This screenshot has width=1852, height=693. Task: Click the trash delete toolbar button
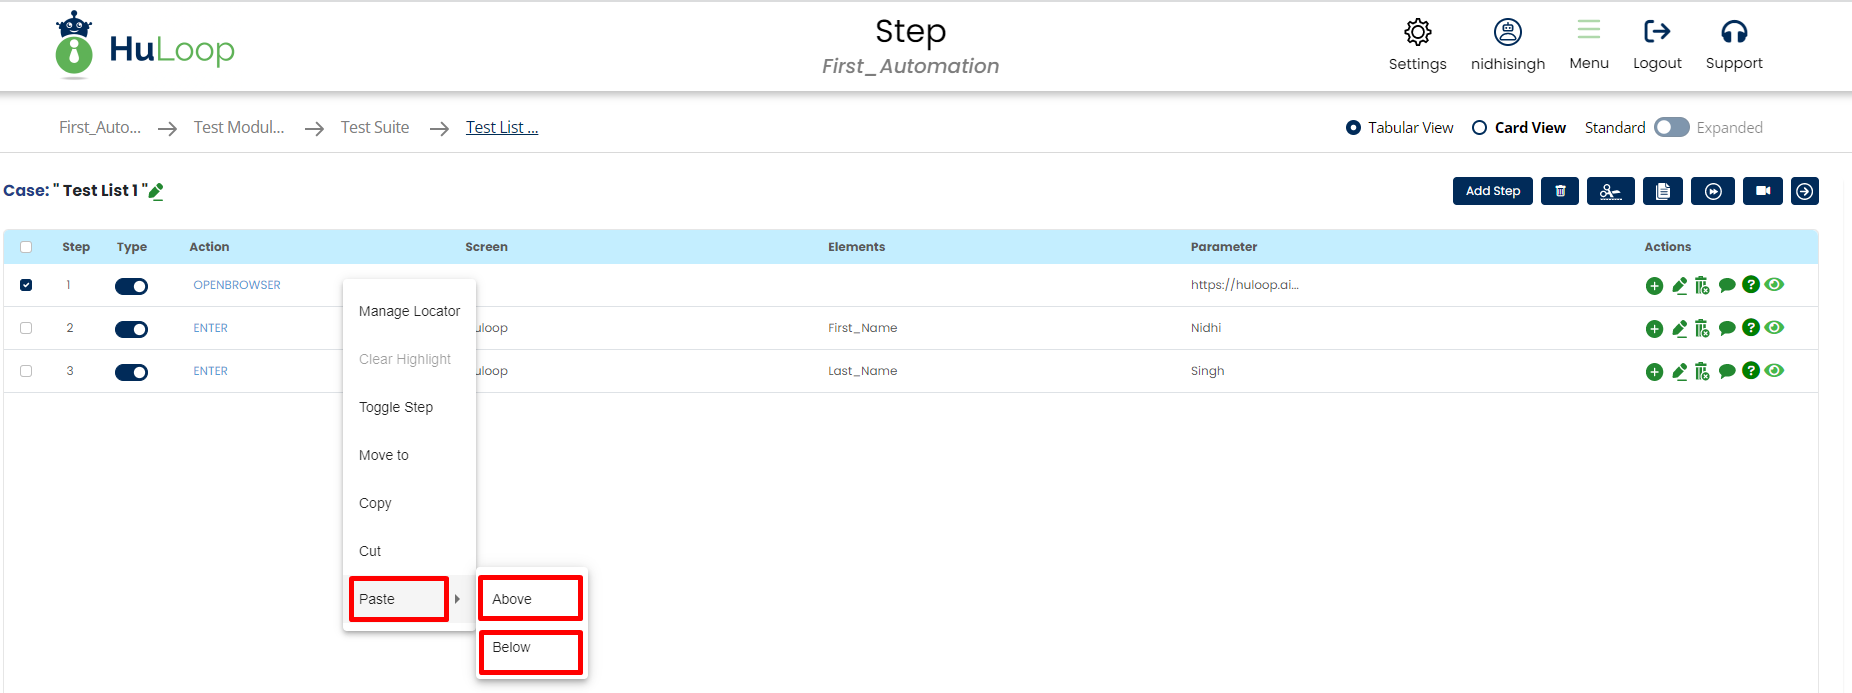coord(1560,191)
